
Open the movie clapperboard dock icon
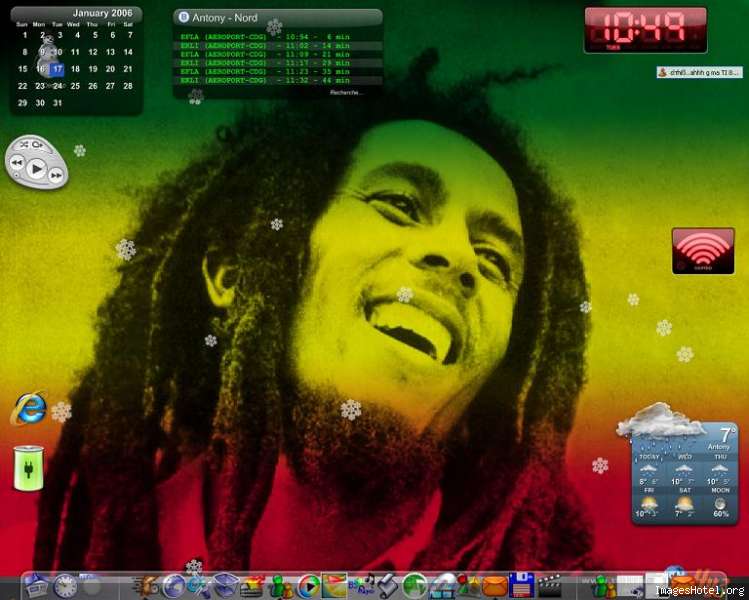(x=550, y=586)
